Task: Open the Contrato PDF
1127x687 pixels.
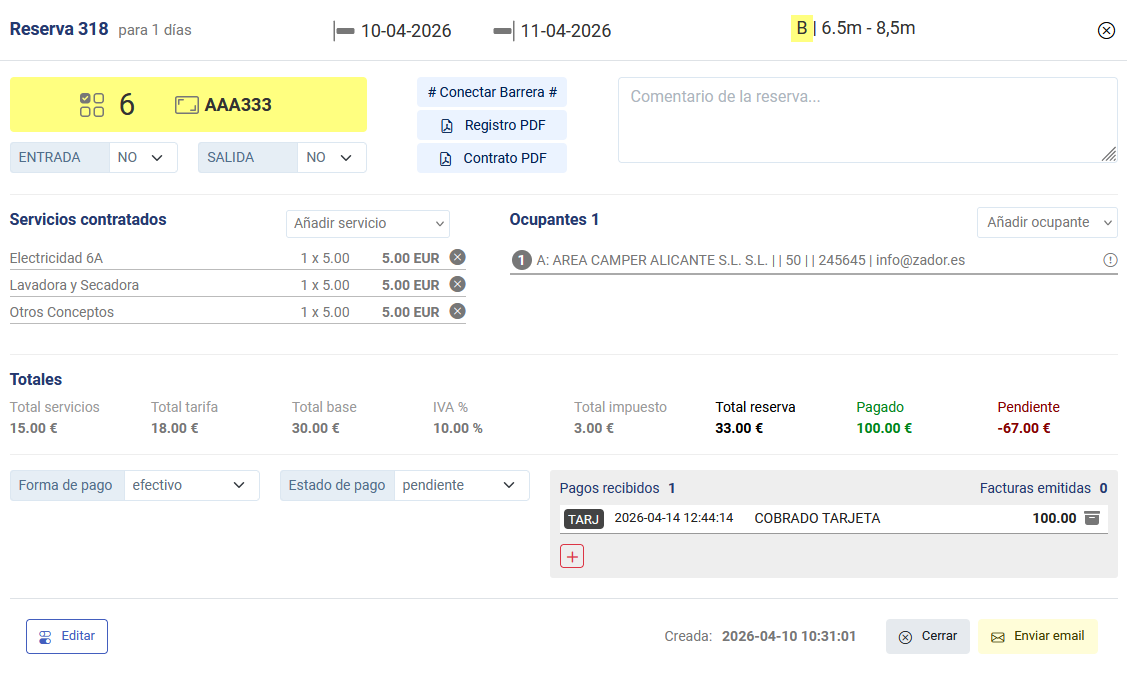Action: pos(492,158)
